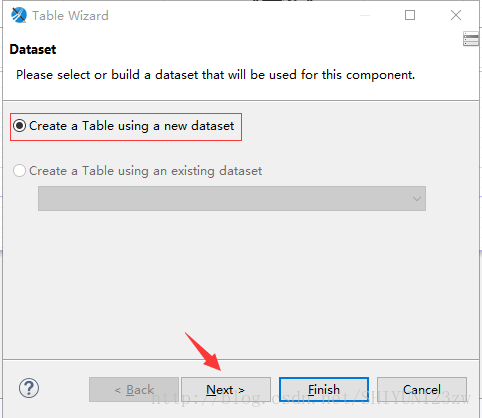Open the existing dataset combo box
The image size is (482, 418).
pos(232,198)
